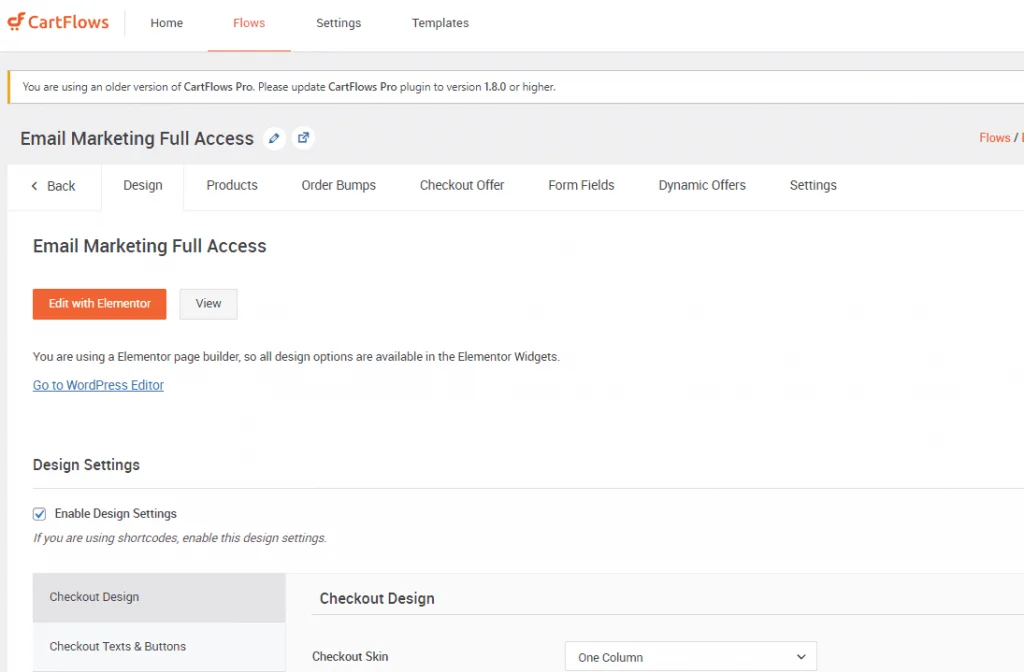The width and height of the screenshot is (1024, 672).
Task: Open the Flows menu
Action: pos(249,23)
